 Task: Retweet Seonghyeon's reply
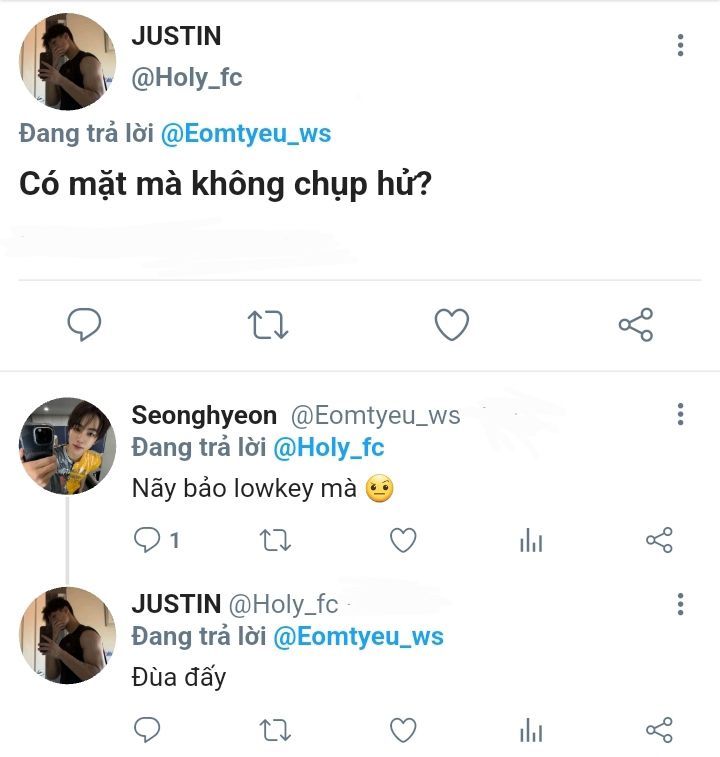(275, 541)
